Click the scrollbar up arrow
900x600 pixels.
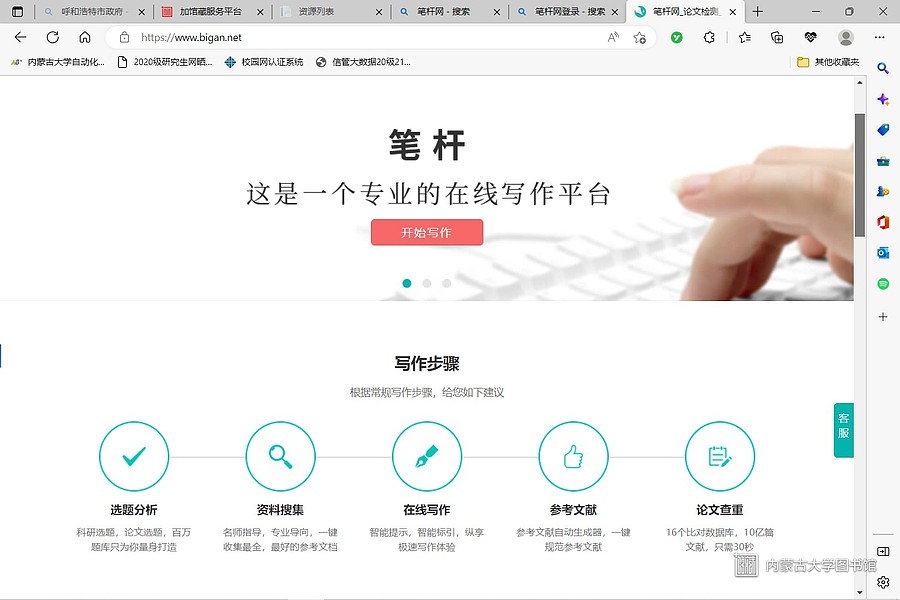[x=859, y=83]
